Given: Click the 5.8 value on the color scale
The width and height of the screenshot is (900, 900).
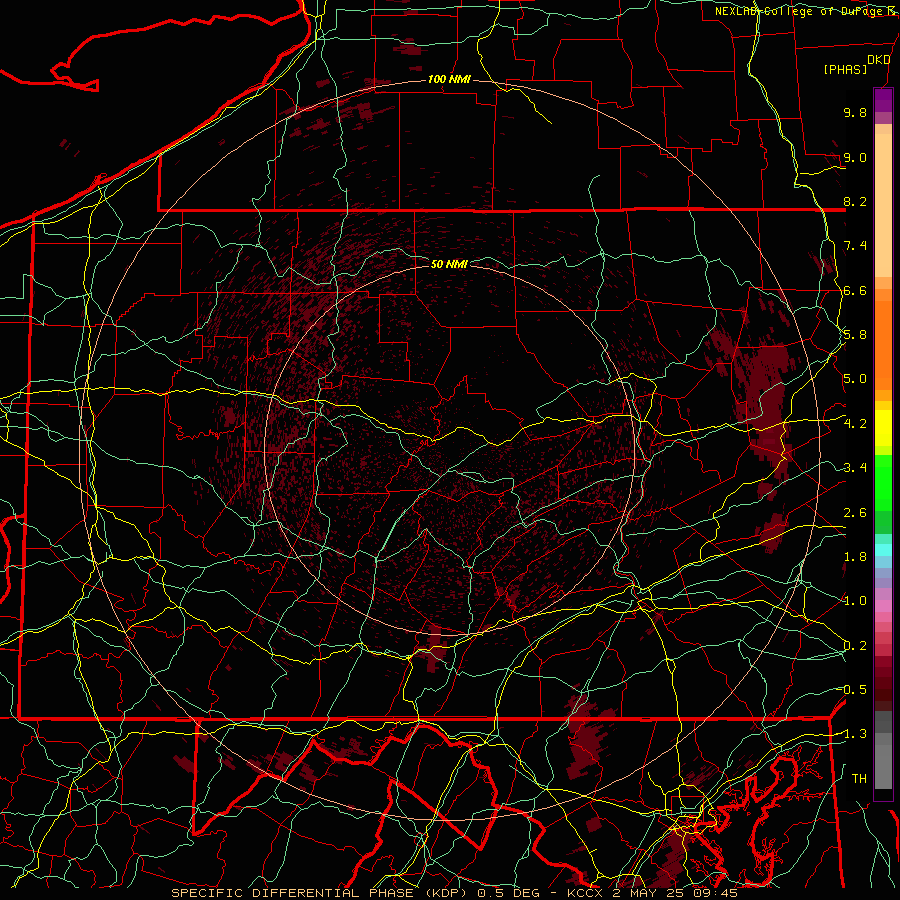Looking at the screenshot, I should coord(855,335).
